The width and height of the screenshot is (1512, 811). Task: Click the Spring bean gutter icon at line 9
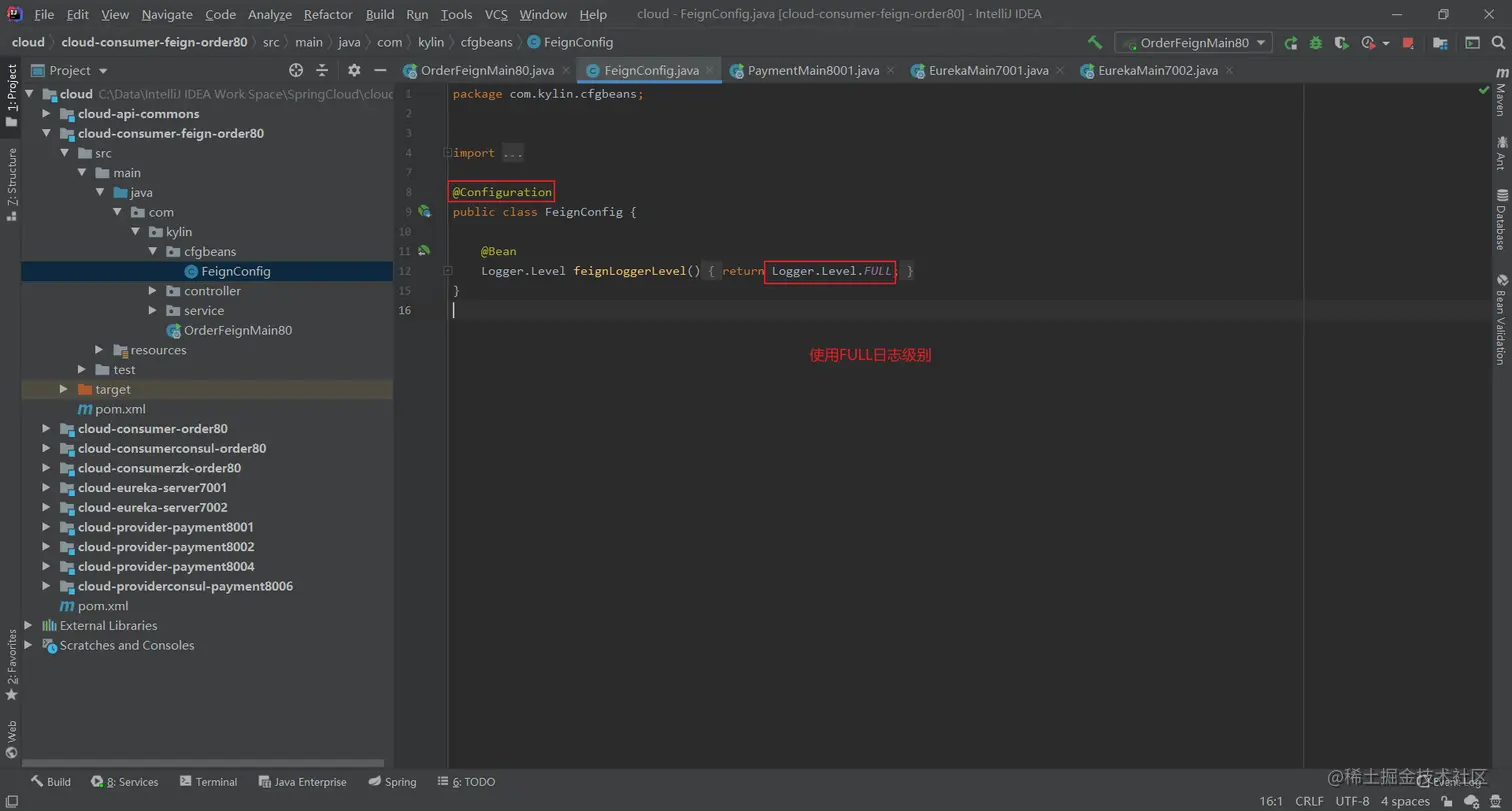coord(424,211)
